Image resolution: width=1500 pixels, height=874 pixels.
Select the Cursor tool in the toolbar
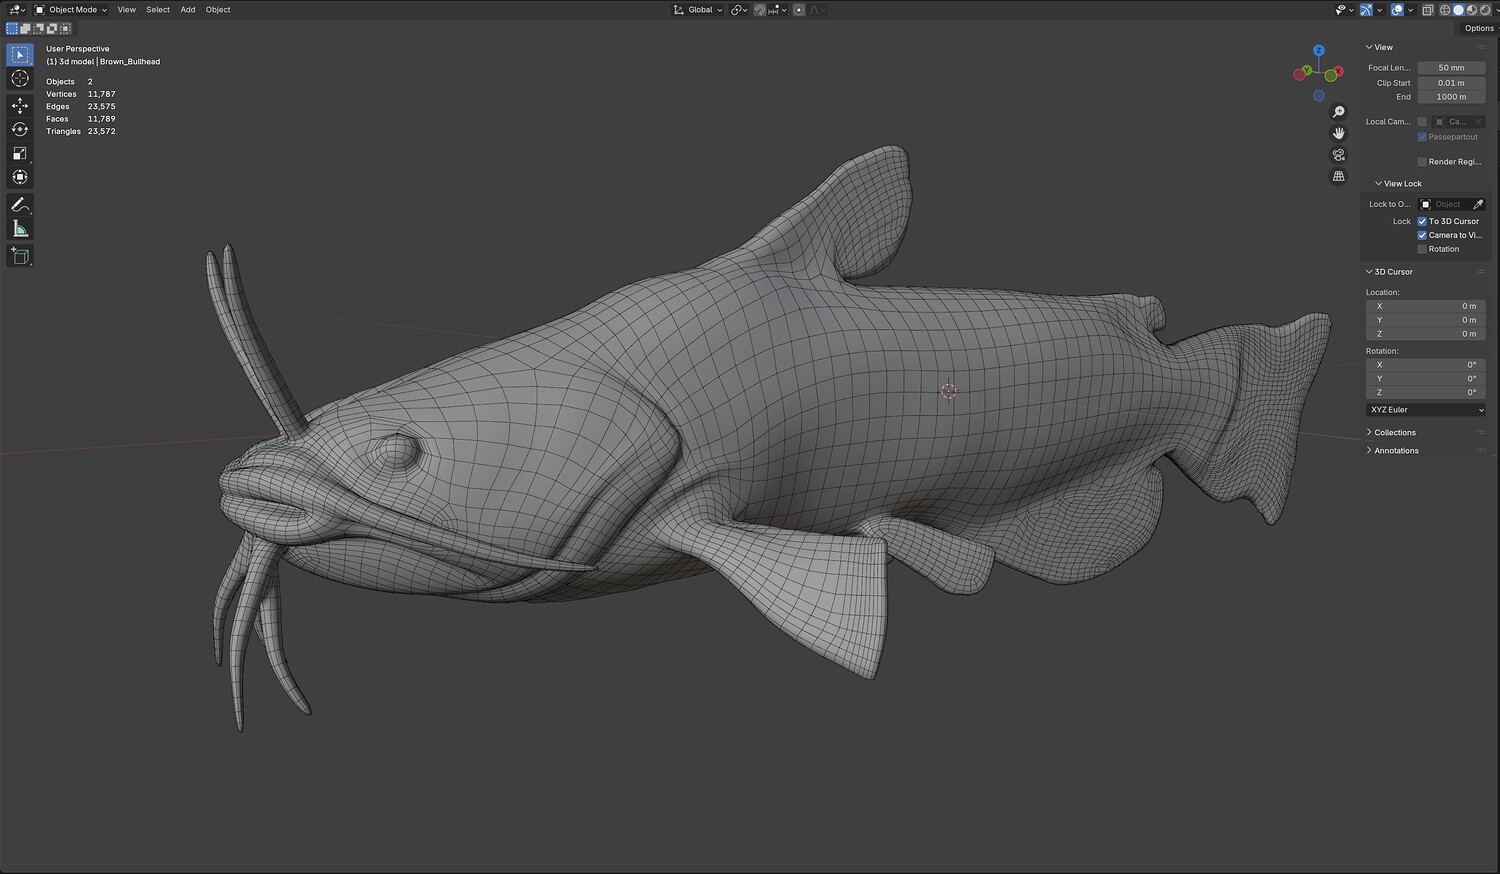coord(20,79)
